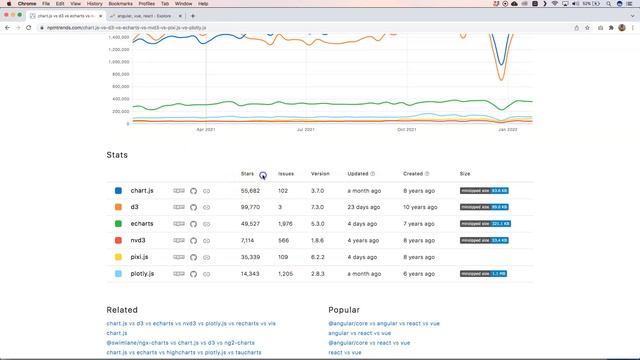Open the Bookmarks menu

click(x=120, y=4)
